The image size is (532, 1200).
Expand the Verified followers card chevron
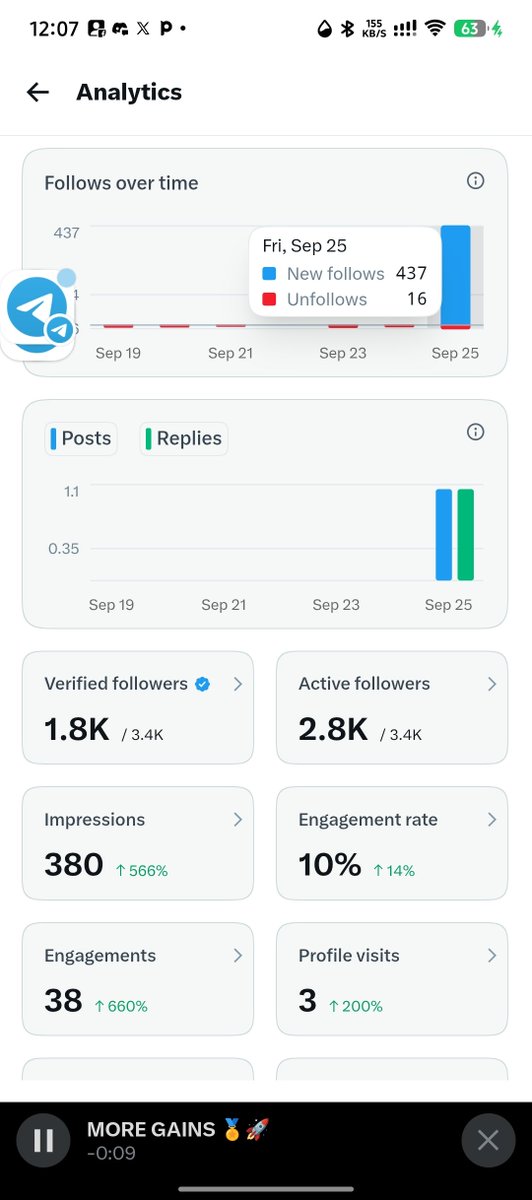pos(238,684)
